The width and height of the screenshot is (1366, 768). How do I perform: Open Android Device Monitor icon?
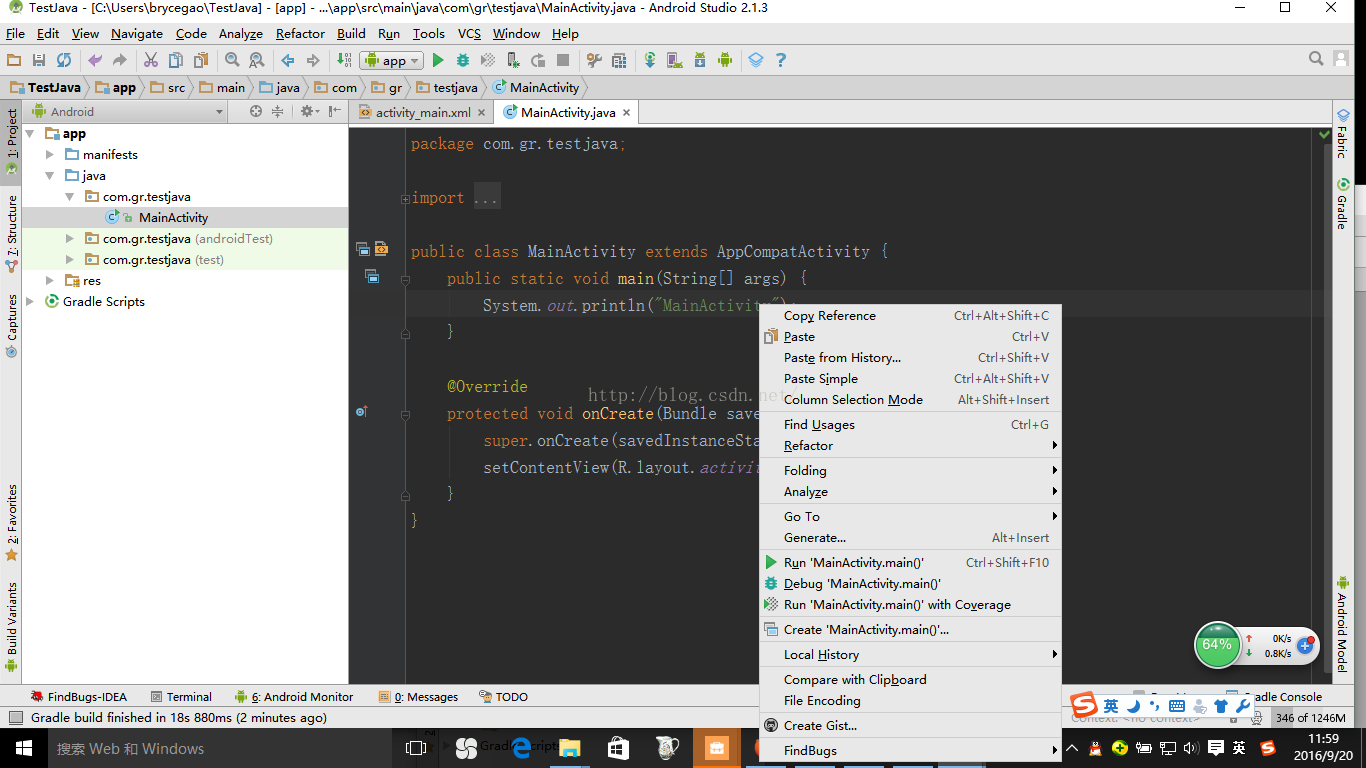725,60
